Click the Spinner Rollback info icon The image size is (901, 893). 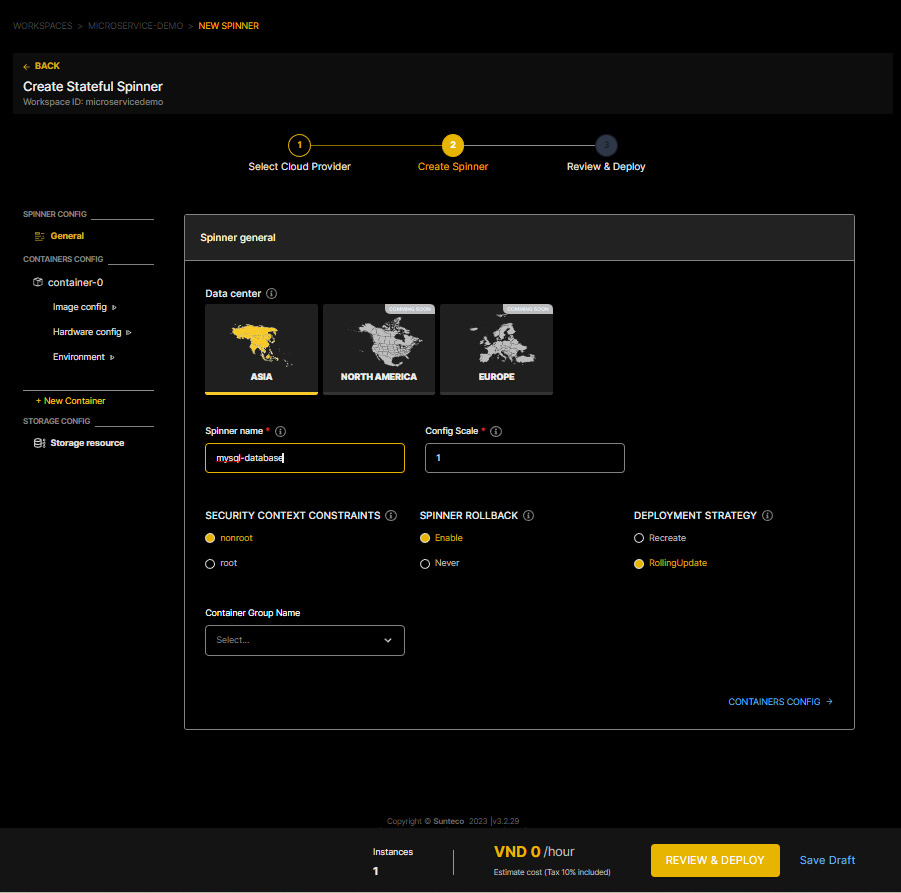tap(528, 516)
